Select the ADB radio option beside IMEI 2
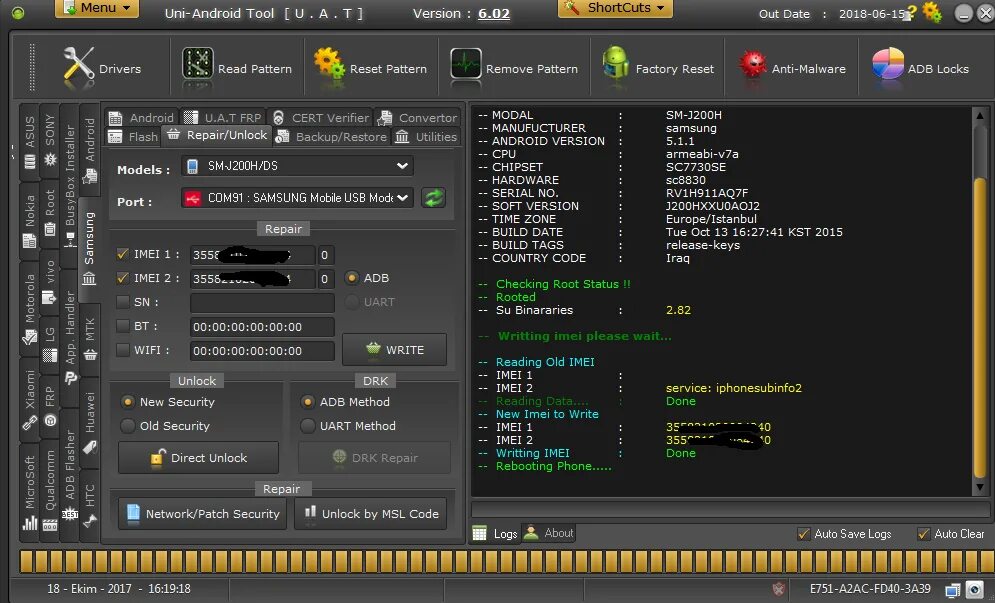The height and width of the screenshot is (603, 995). 351,278
